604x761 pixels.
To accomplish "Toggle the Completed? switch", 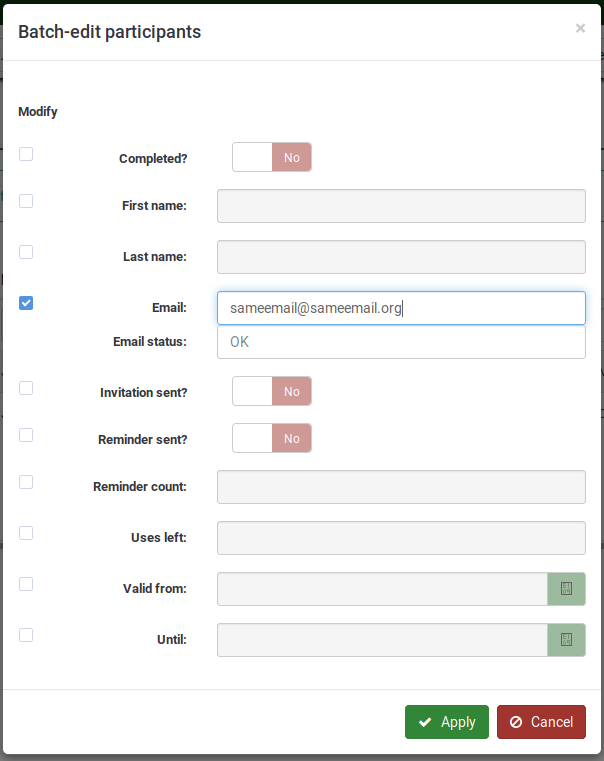I will tap(272, 157).
